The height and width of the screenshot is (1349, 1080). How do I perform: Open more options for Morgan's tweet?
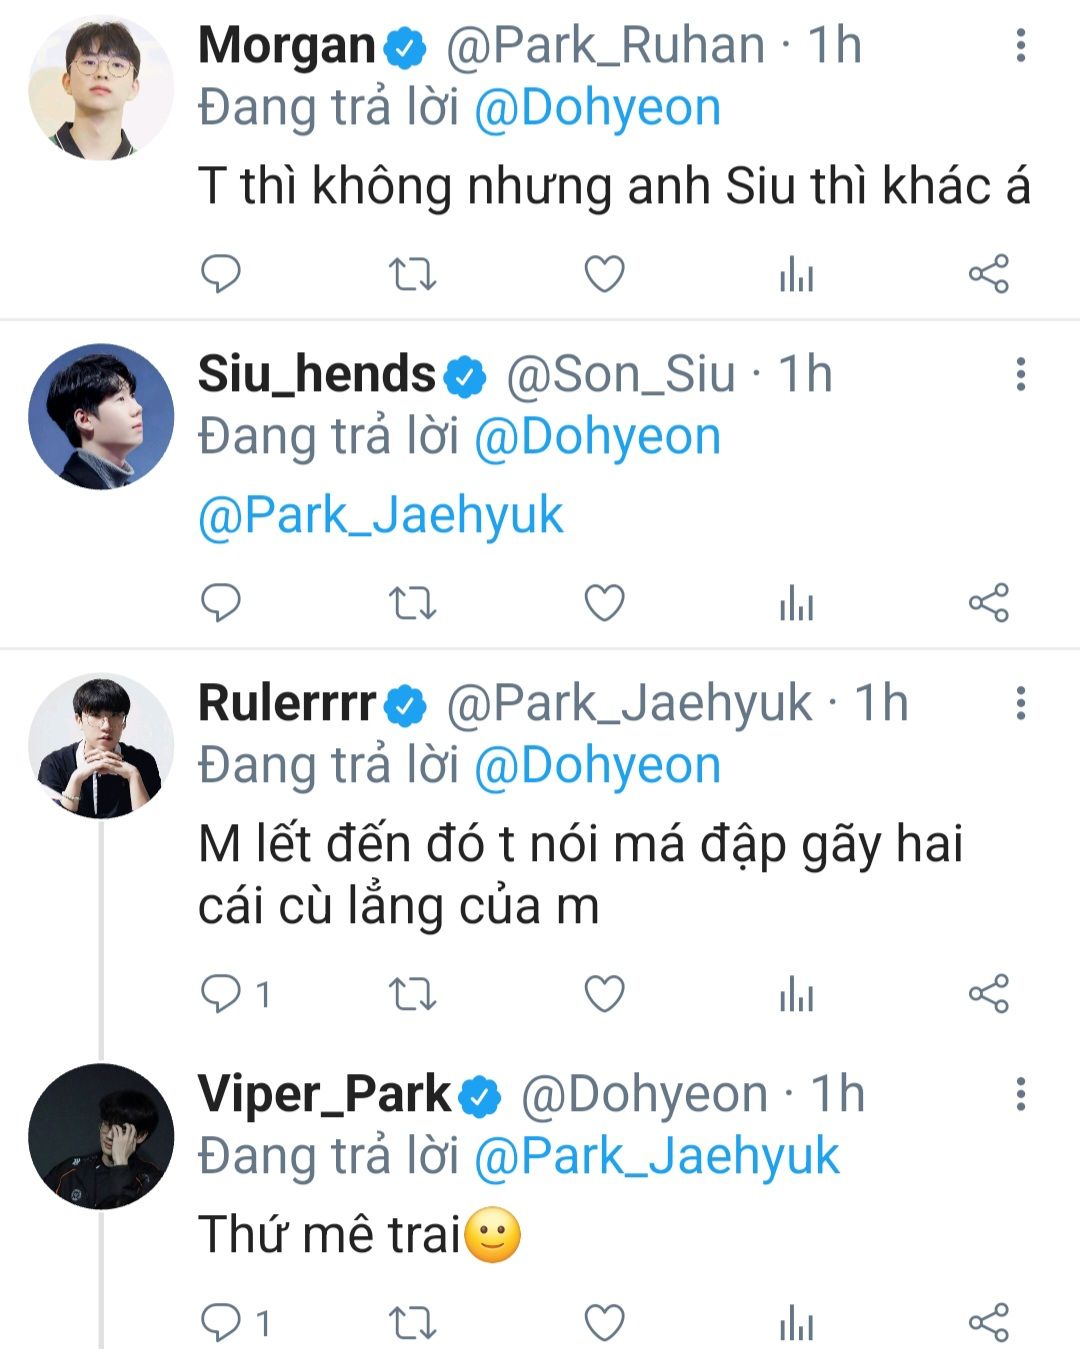[1020, 45]
